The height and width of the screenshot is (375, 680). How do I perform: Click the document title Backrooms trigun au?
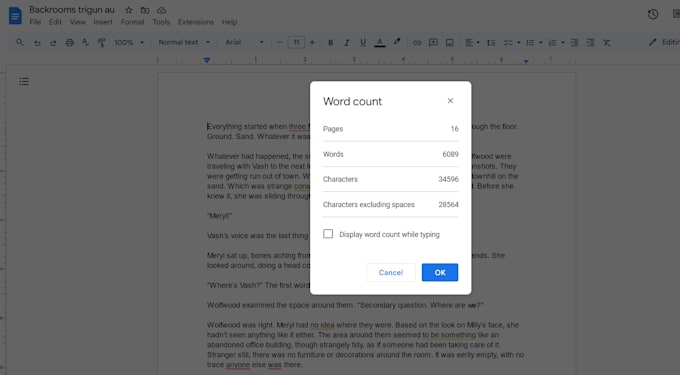pos(72,10)
